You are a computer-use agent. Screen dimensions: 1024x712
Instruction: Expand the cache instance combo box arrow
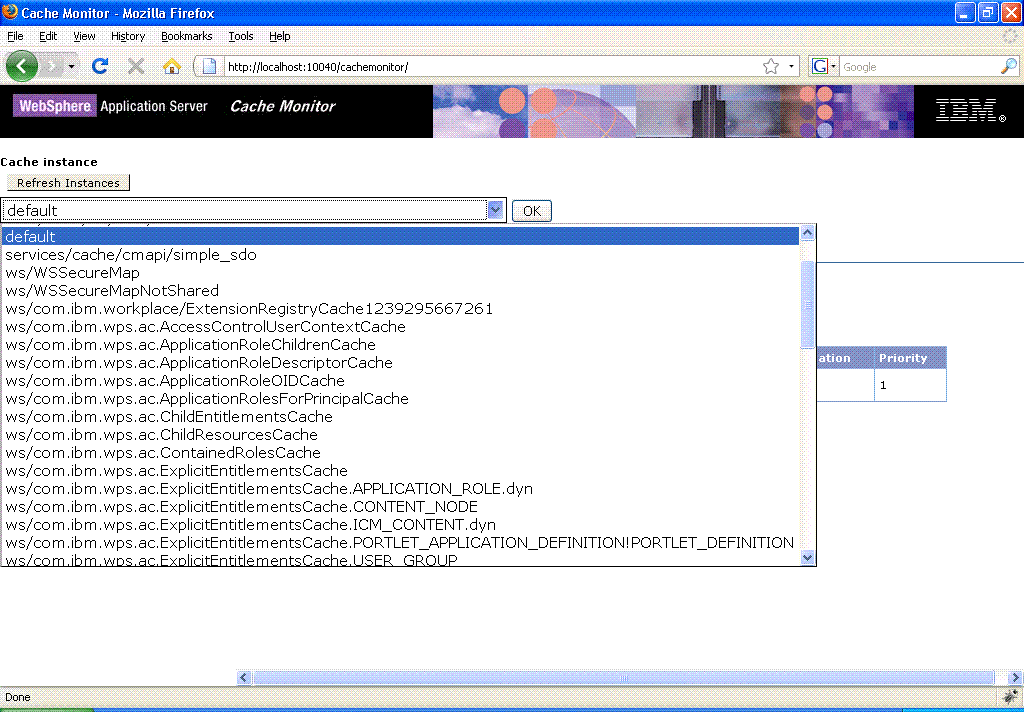495,210
